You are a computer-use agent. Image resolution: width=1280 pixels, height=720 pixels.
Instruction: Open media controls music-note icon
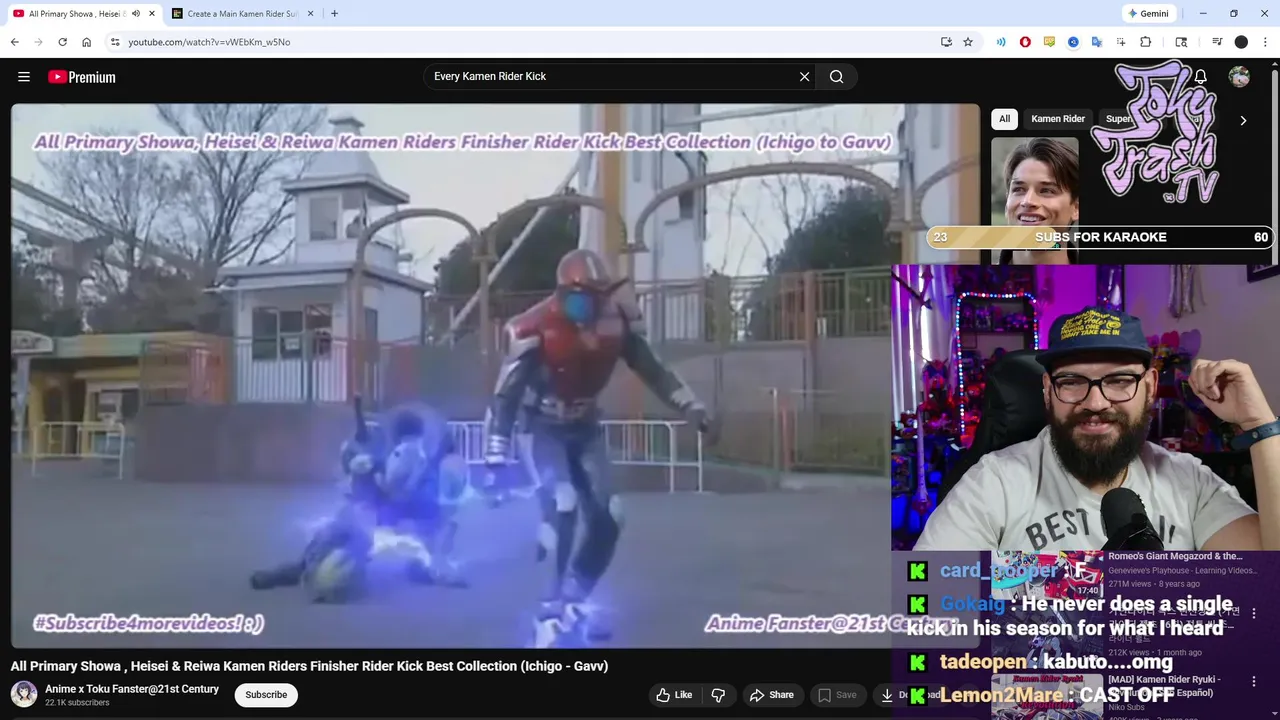coord(1217,42)
